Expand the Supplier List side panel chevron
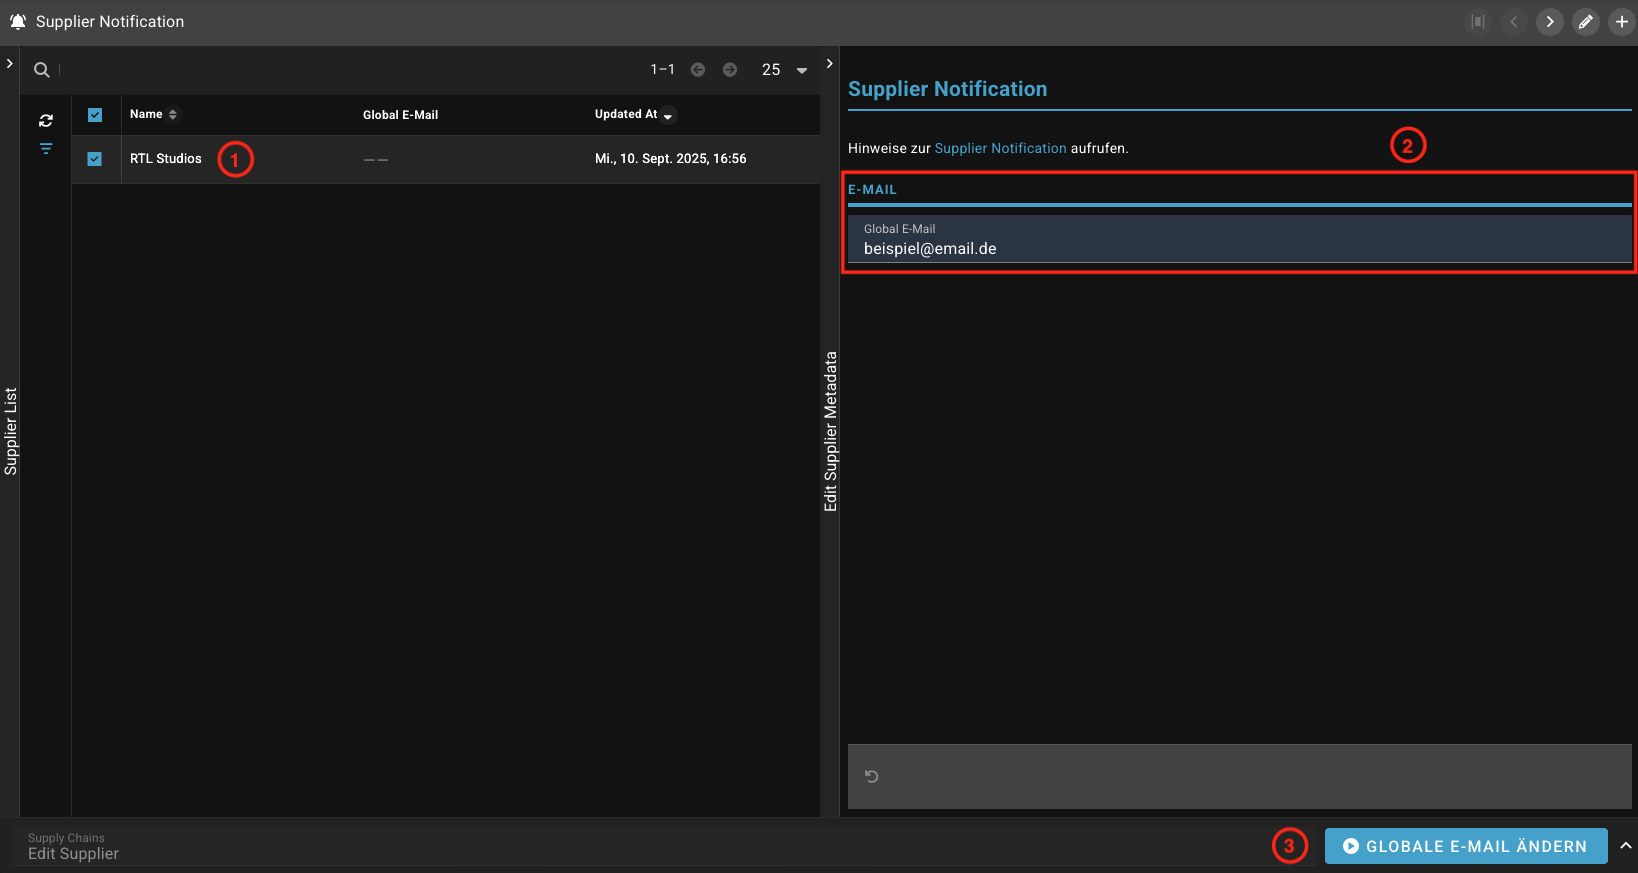Viewport: 1638px width, 873px height. tap(10, 63)
